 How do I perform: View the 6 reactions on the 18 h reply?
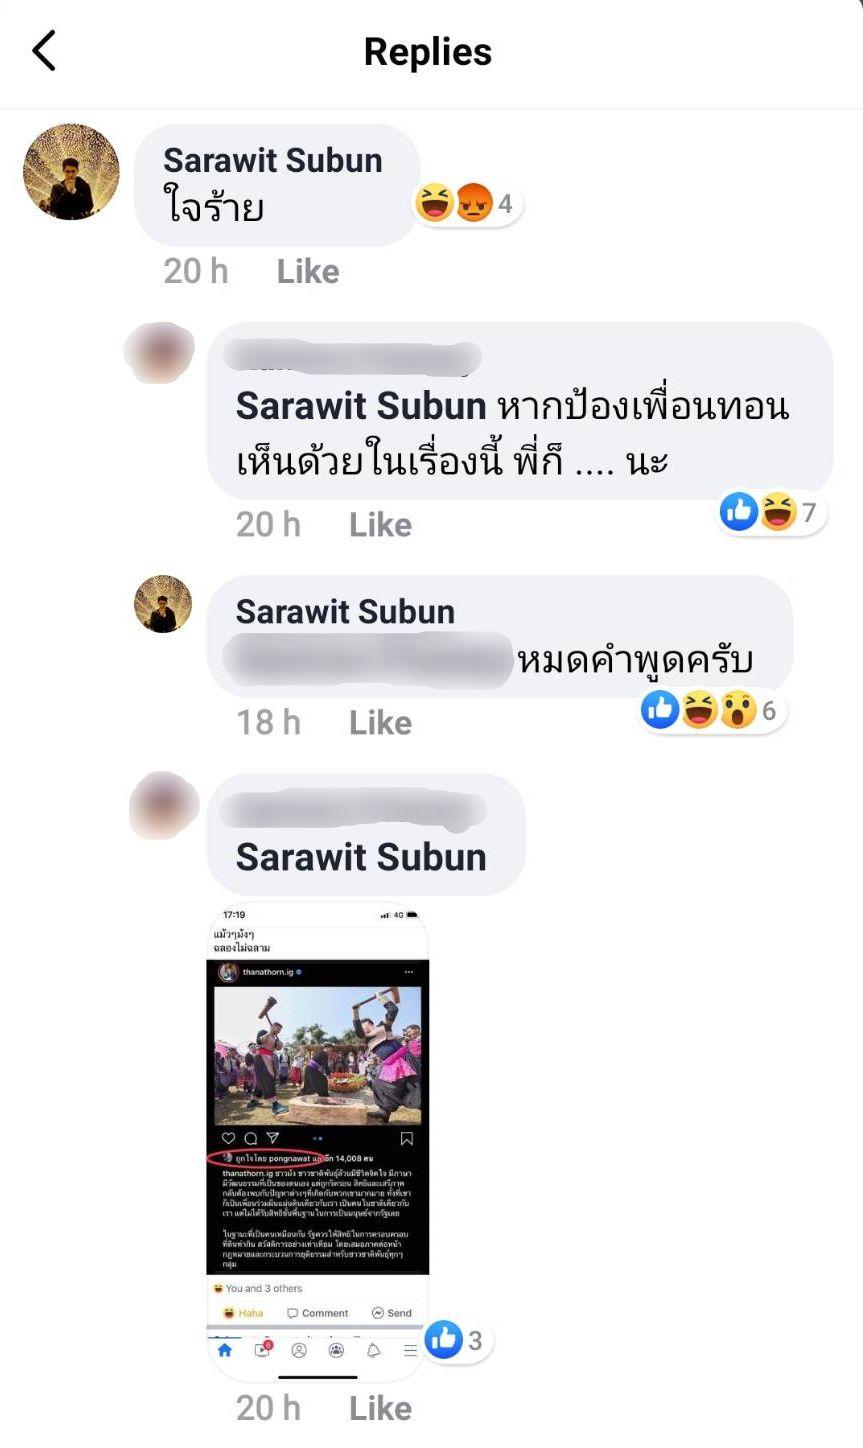(x=713, y=710)
